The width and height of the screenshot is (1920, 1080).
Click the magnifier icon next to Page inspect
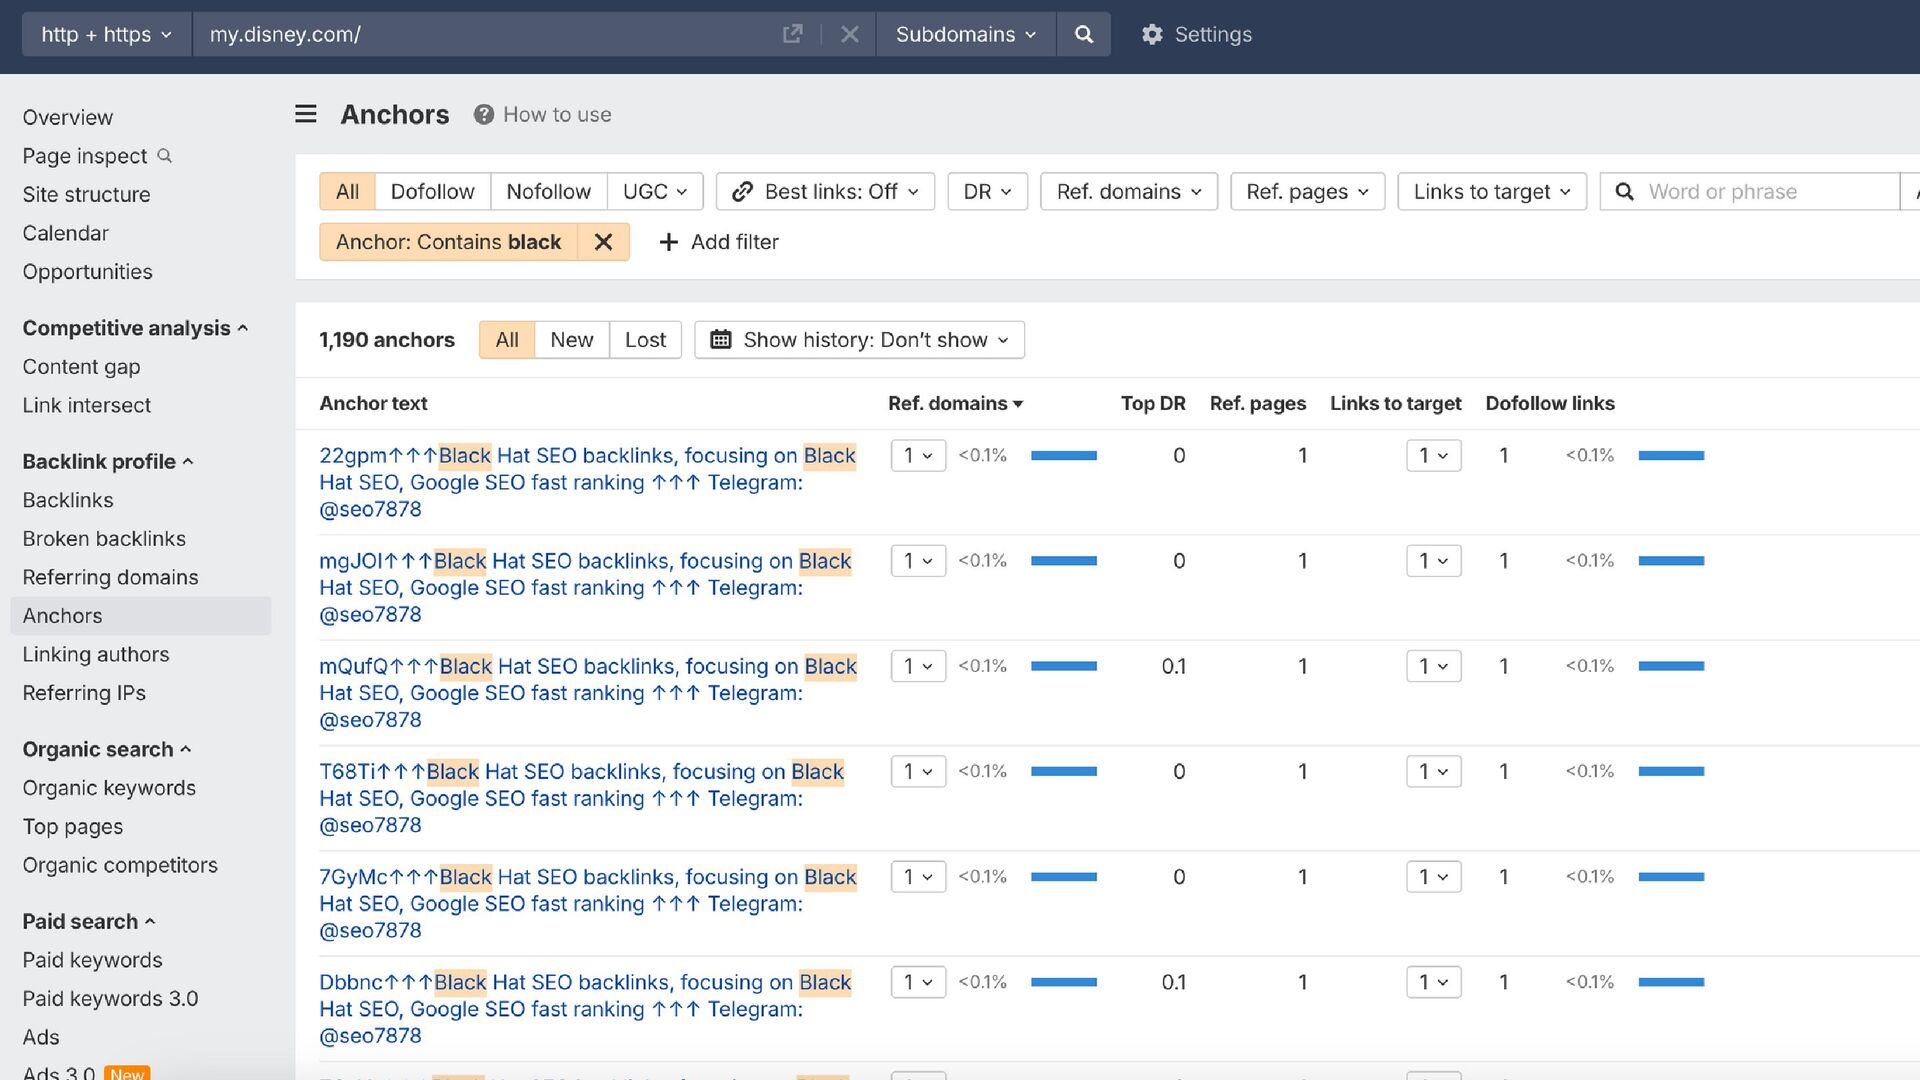coord(165,156)
